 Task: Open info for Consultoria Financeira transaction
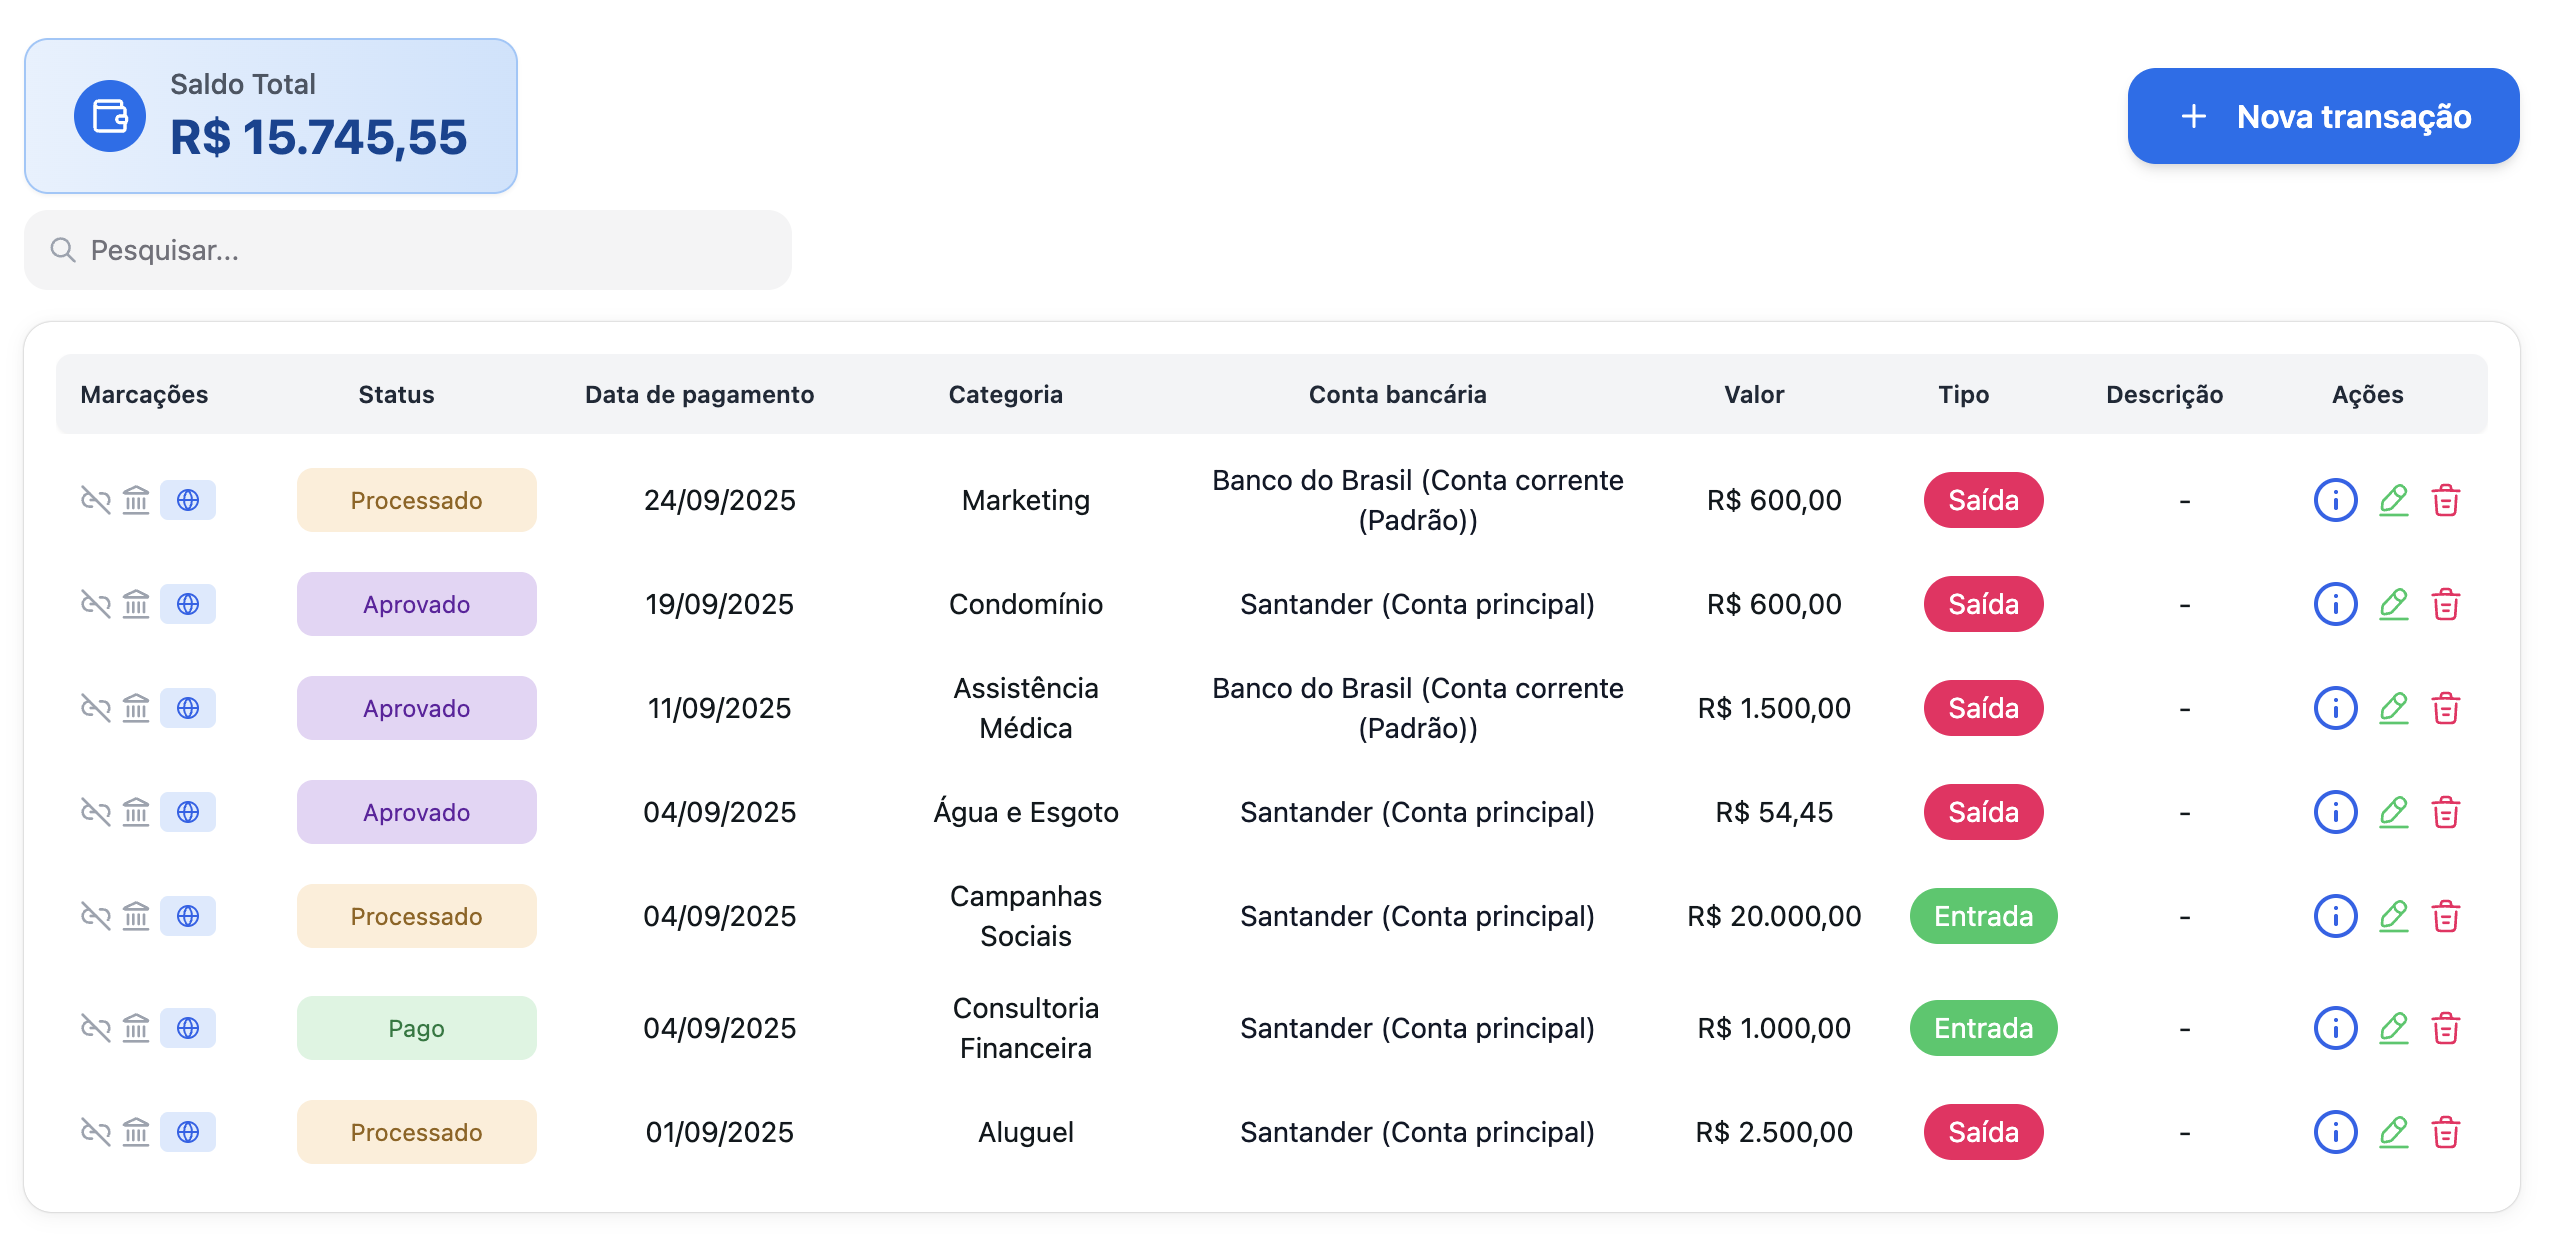(2334, 1028)
